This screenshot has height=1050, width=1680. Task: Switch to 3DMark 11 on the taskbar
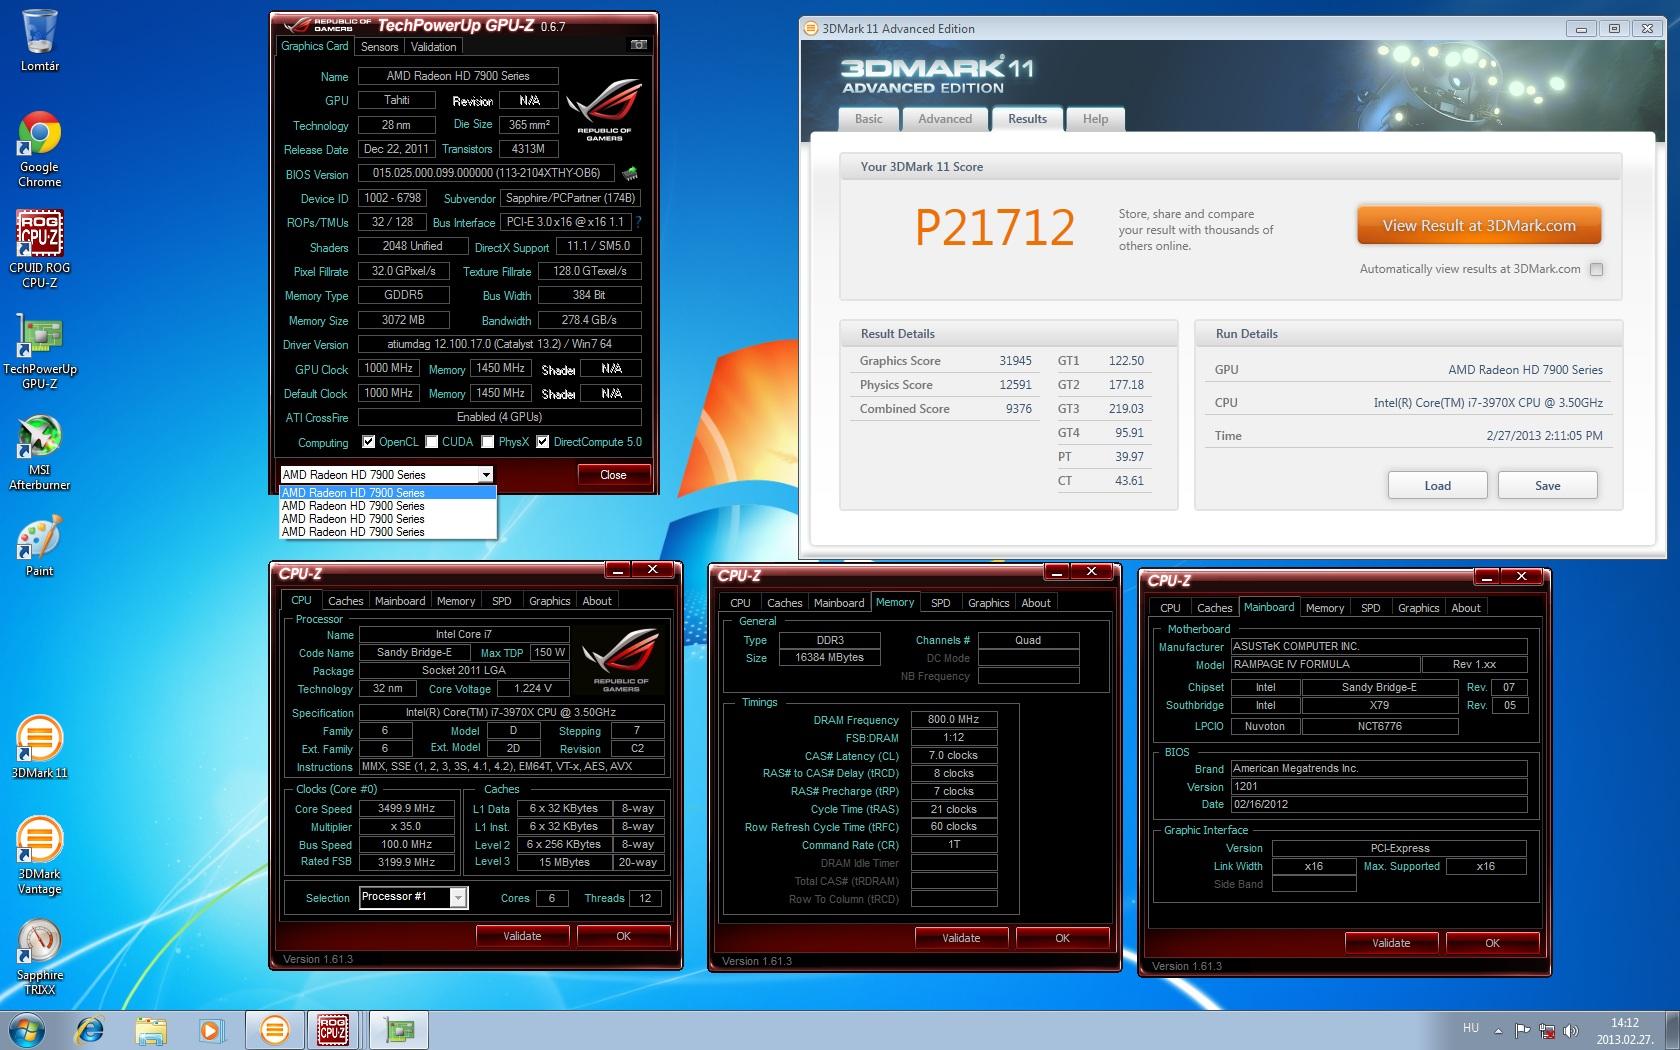coord(274,1030)
